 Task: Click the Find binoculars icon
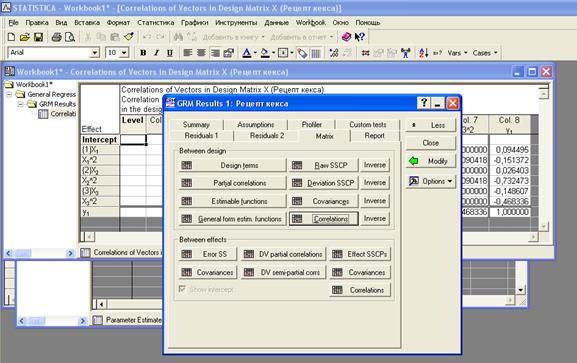(x=178, y=37)
